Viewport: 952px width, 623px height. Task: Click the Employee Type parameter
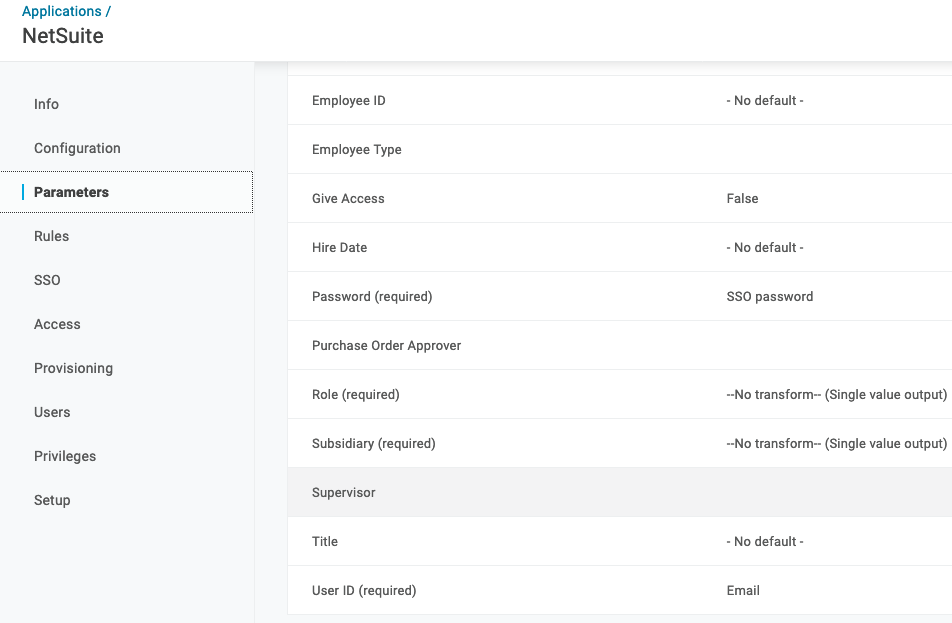pyautogui.click(x=357, y=150)
